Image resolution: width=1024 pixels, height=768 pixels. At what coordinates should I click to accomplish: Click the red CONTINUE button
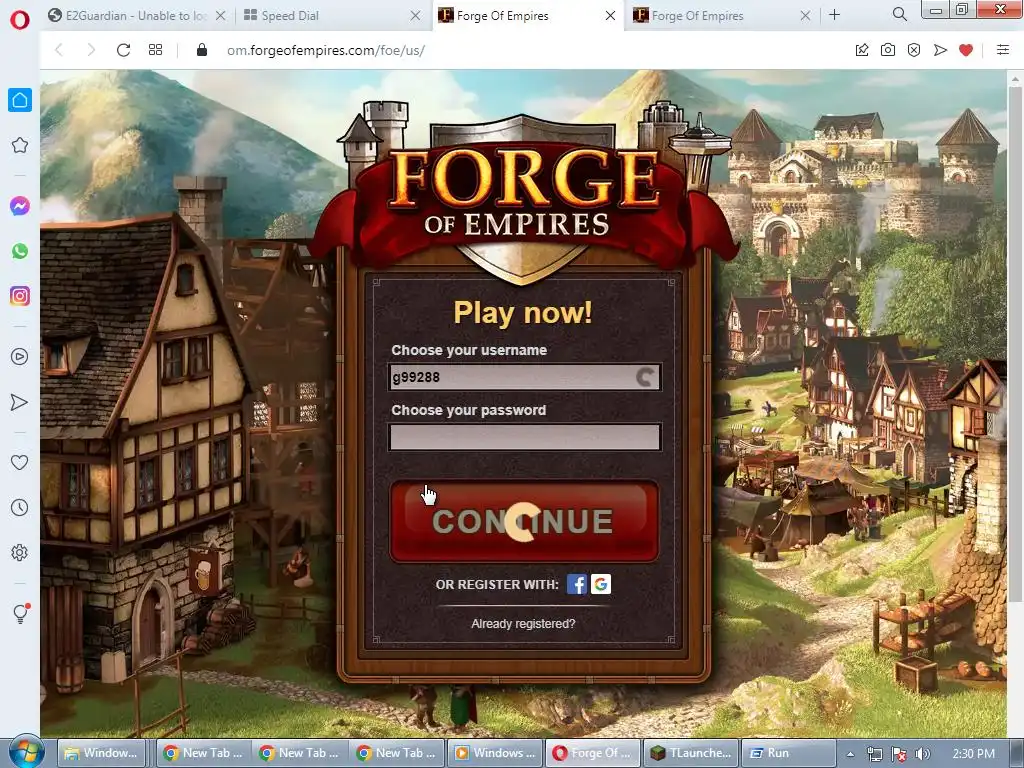click(x=524, y=521)
